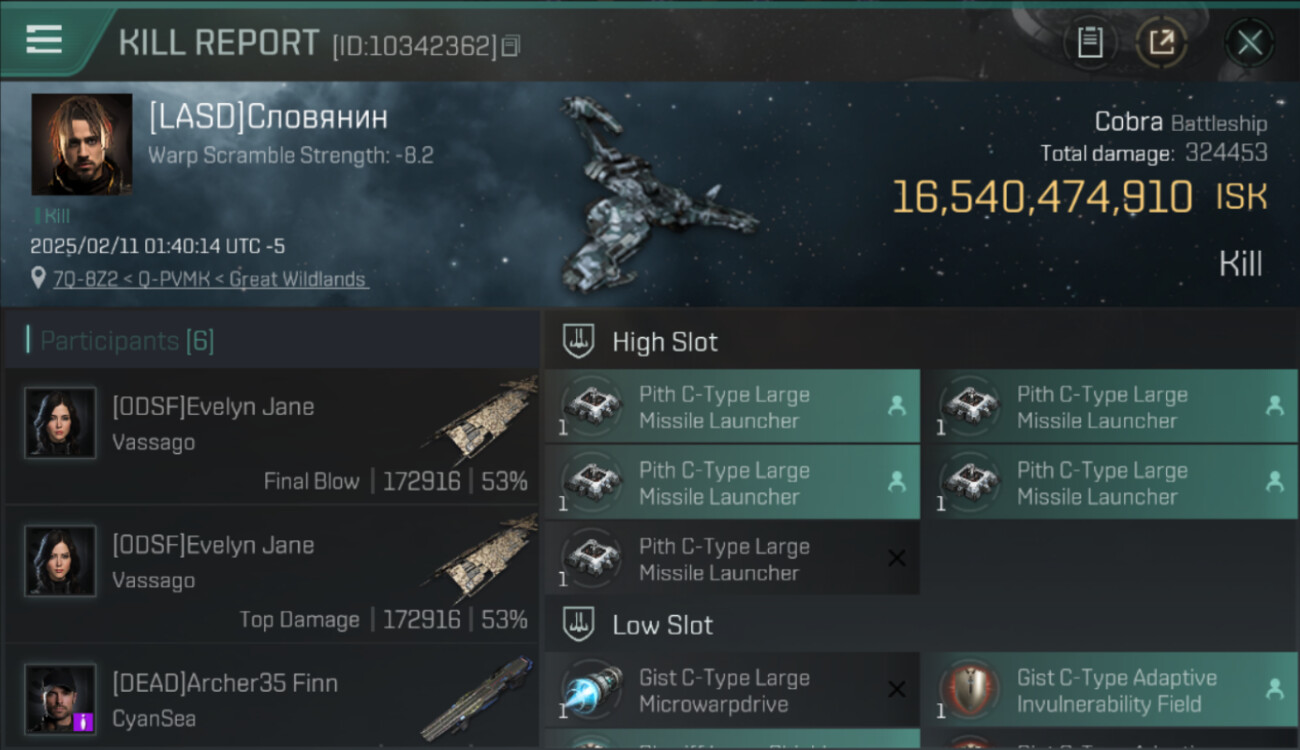
Task: Copy the kill report ID icon
Action: coord(511,46)
